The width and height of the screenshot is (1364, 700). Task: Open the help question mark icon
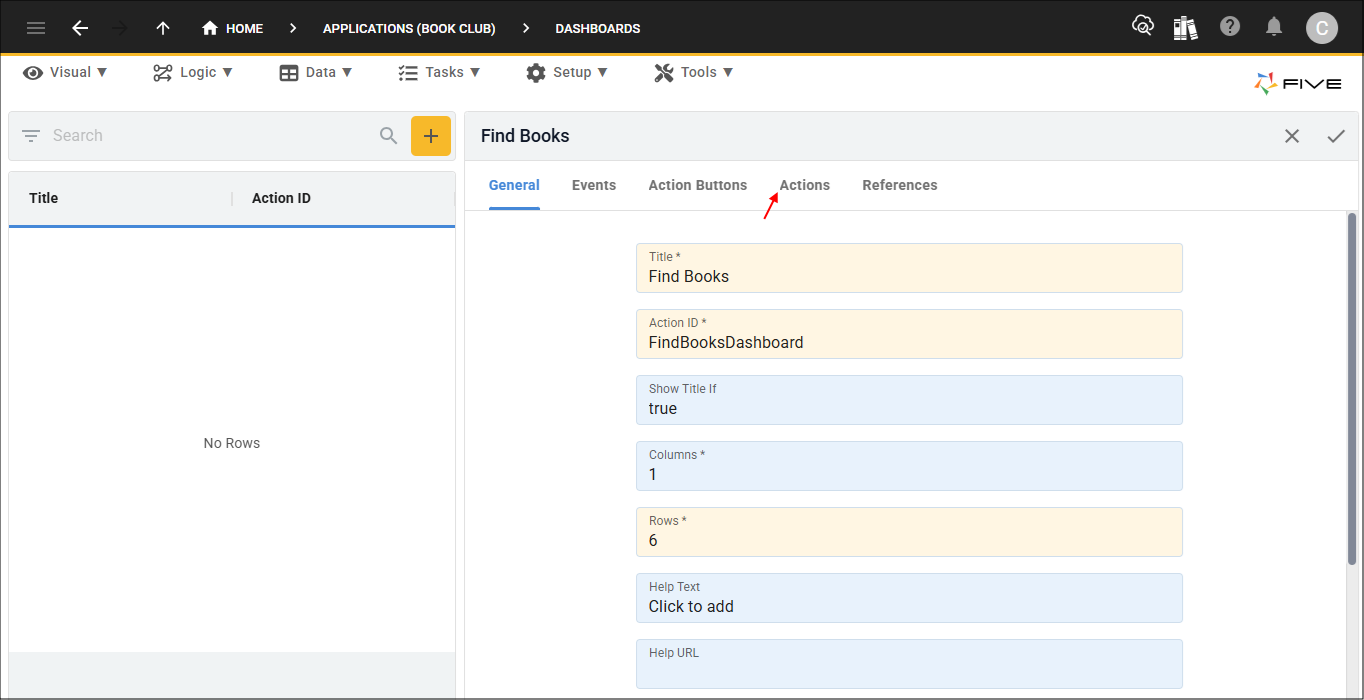1230,26
